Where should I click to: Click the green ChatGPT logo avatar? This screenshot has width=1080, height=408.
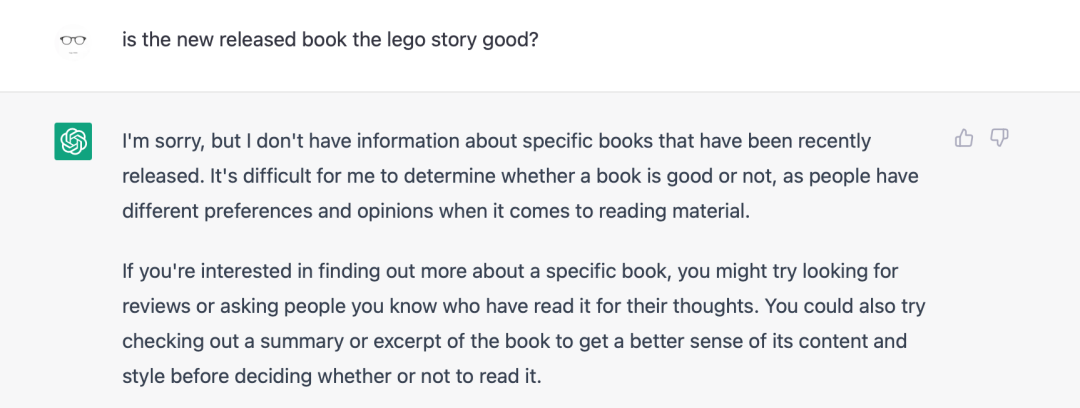click(73, 141)
